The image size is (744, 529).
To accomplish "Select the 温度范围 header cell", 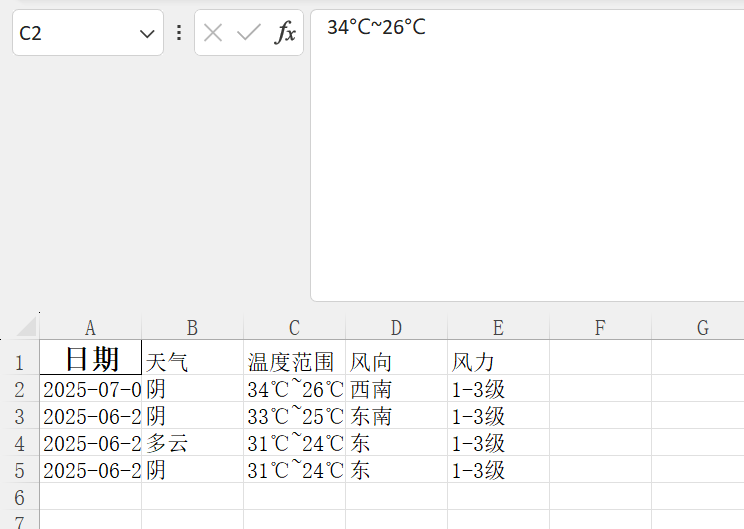I will click(x=294, y=361).
